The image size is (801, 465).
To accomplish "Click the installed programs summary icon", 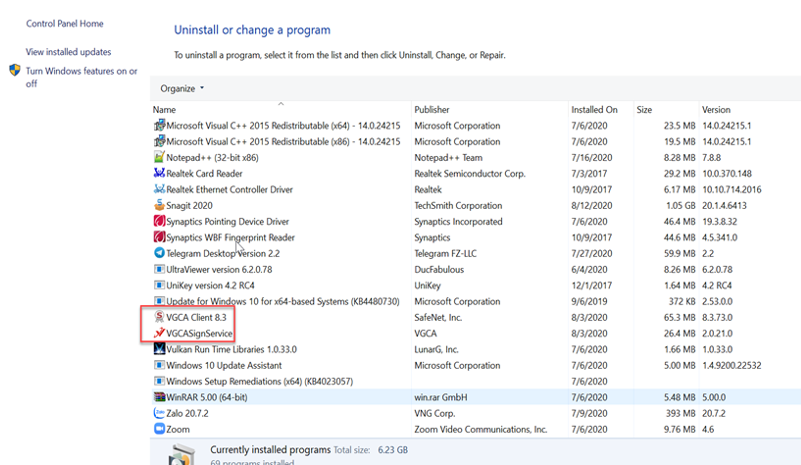I will pos(182,454).
